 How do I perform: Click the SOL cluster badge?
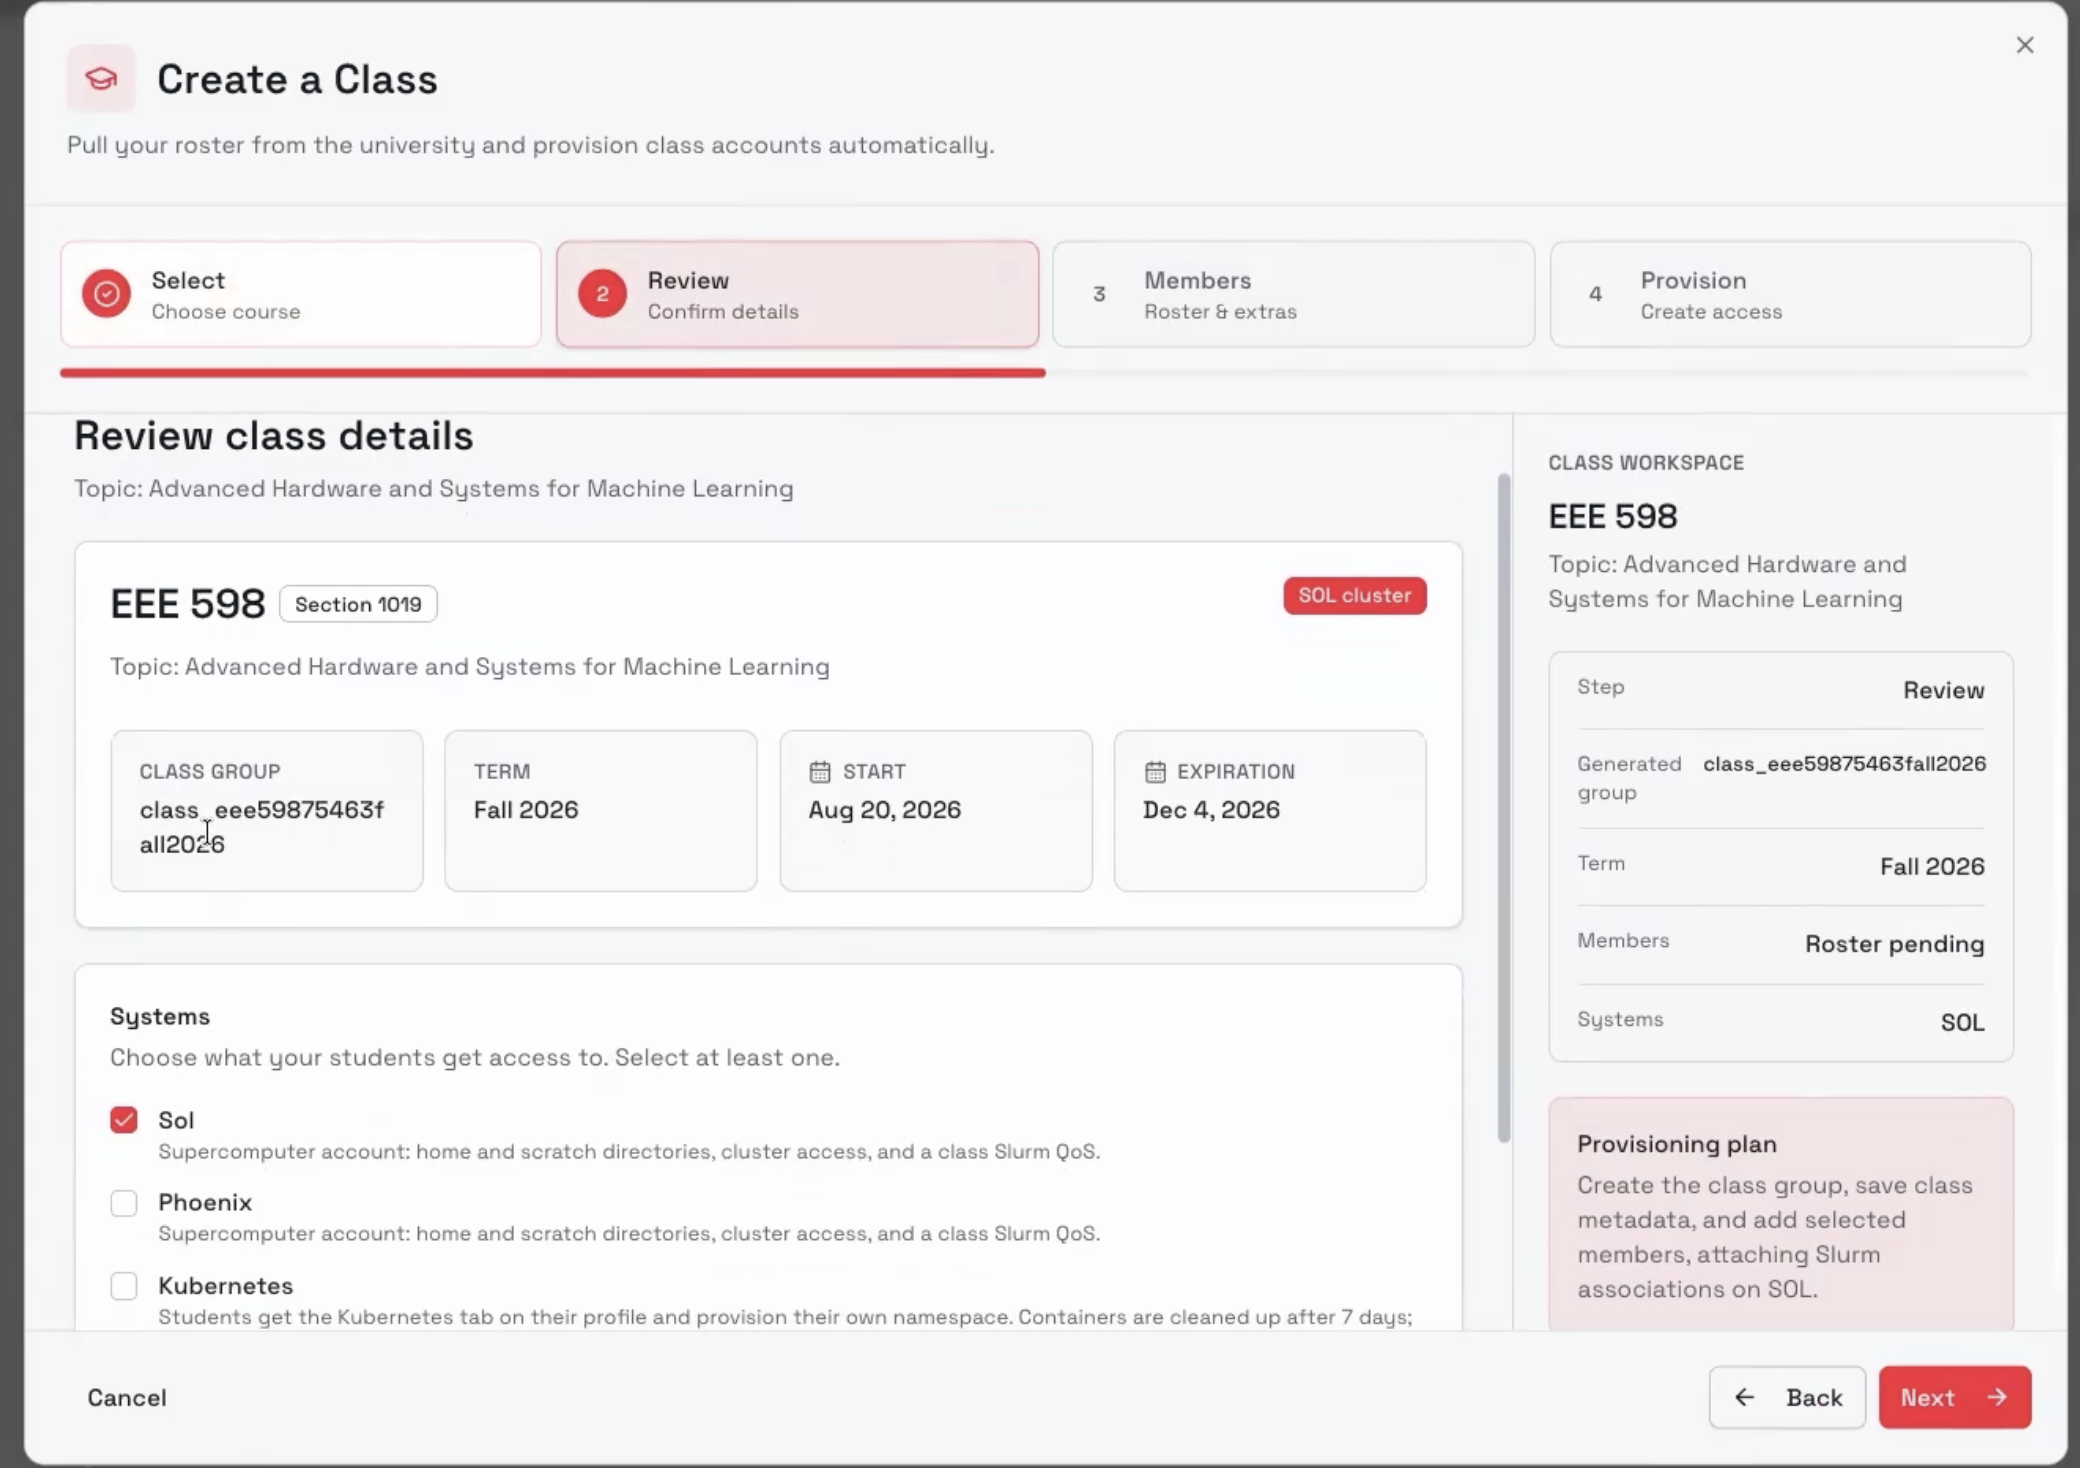[x=1355, y=596]
